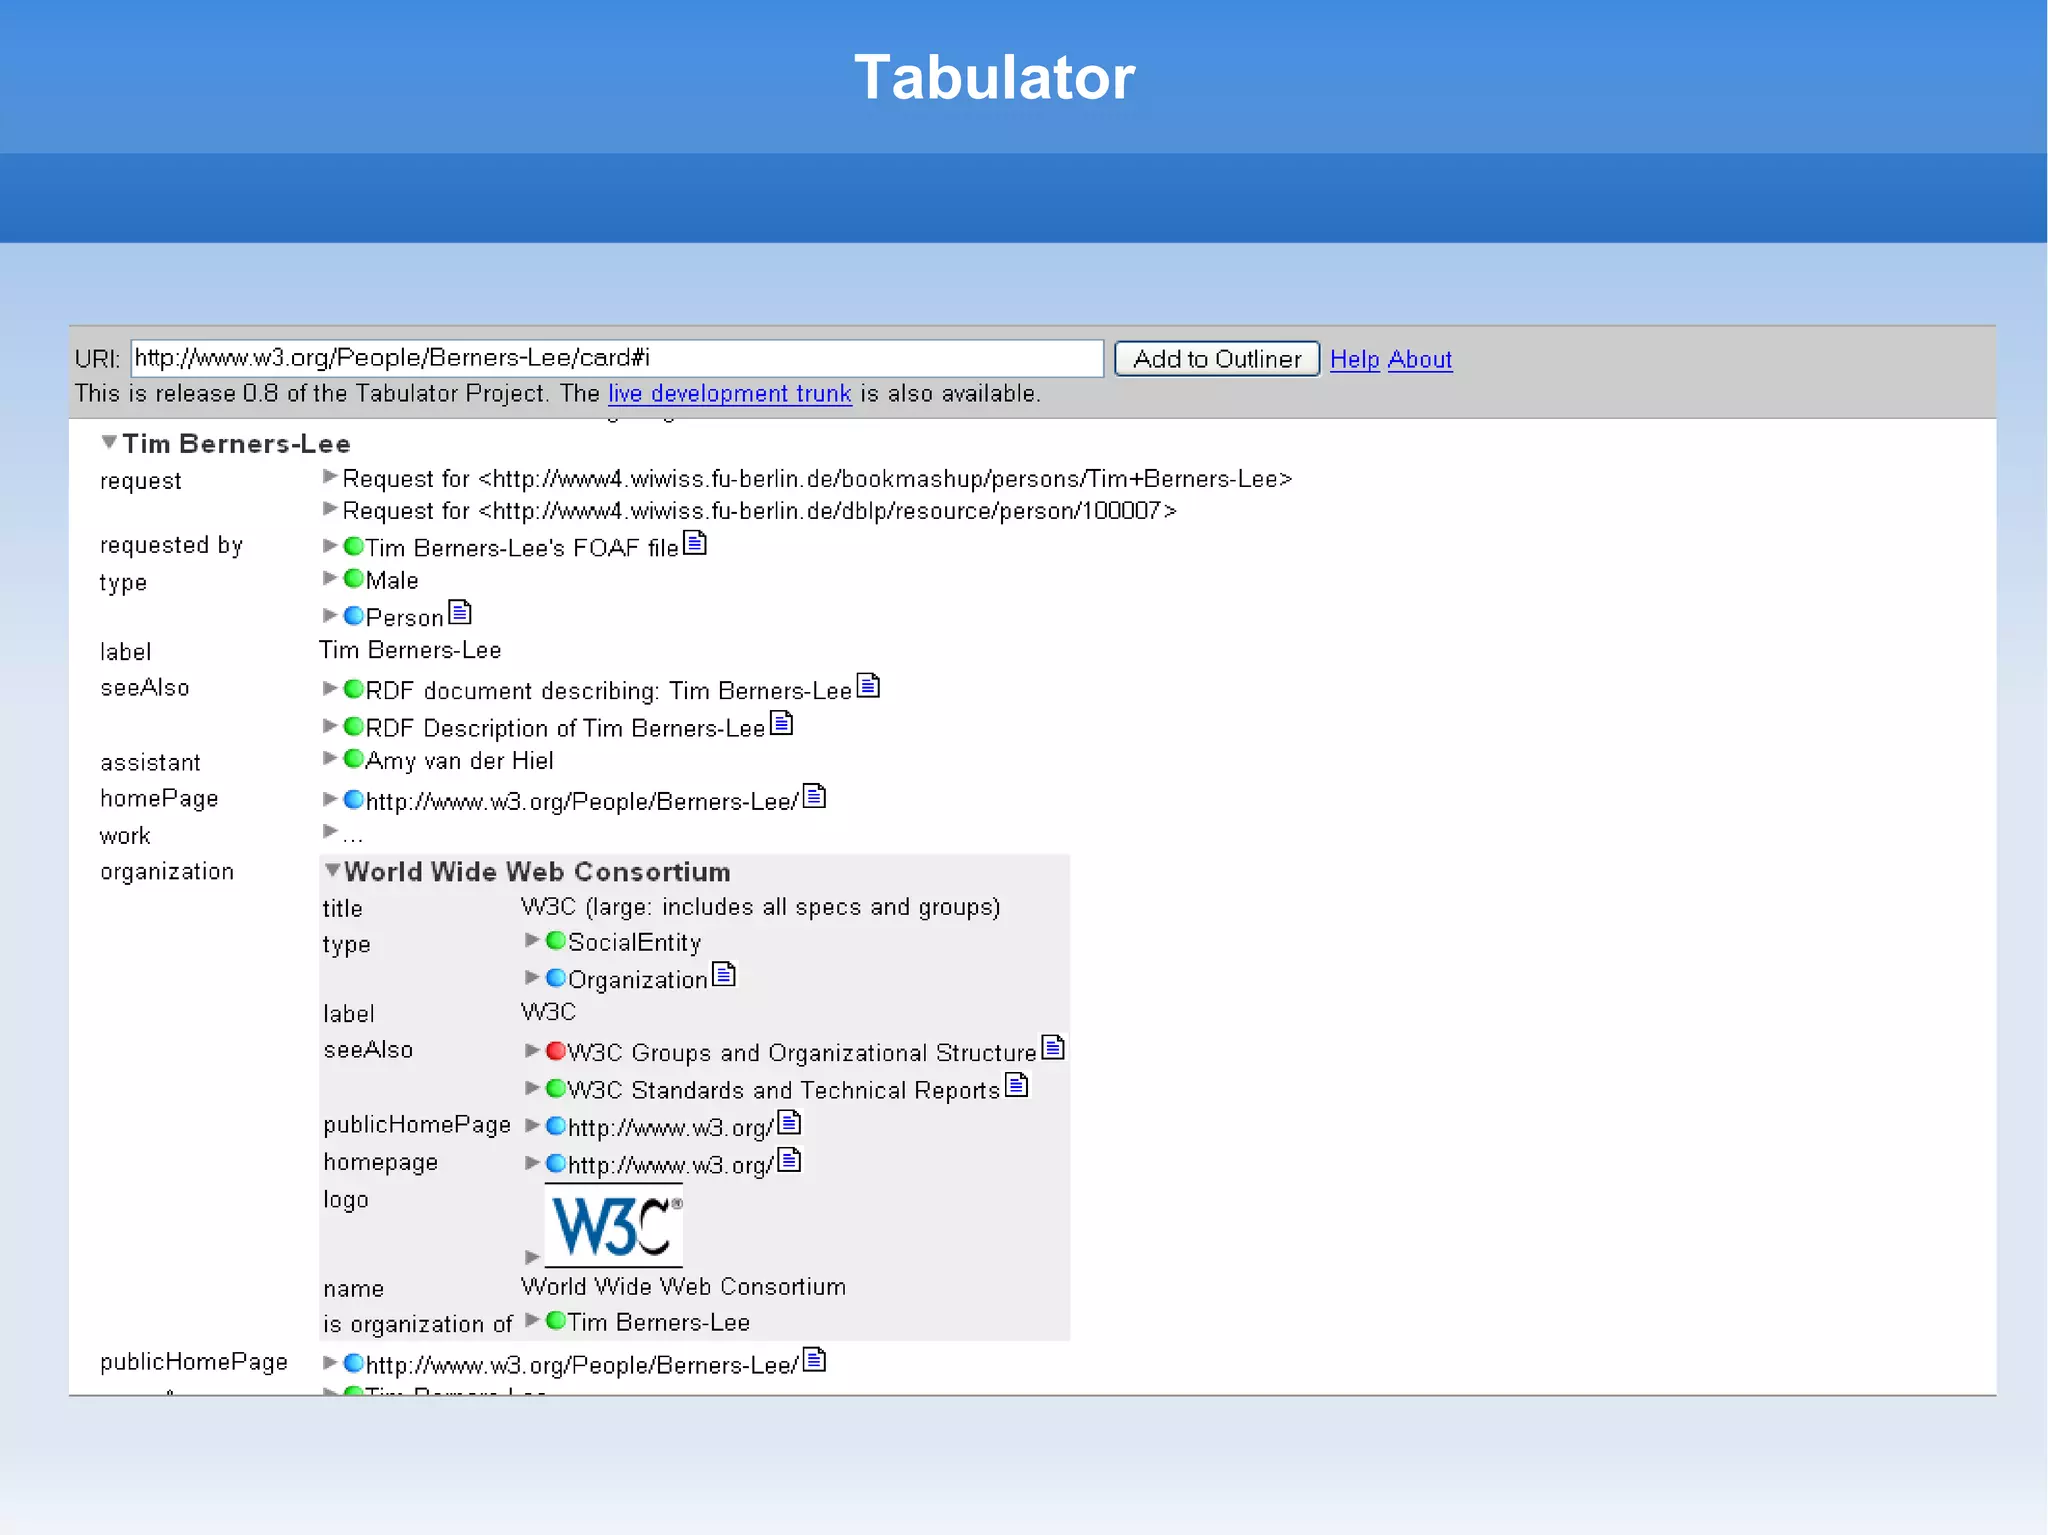Open document icon after W3C Groups and Organizational Structure
2048x1535 pixels.
(1053, 1047)
